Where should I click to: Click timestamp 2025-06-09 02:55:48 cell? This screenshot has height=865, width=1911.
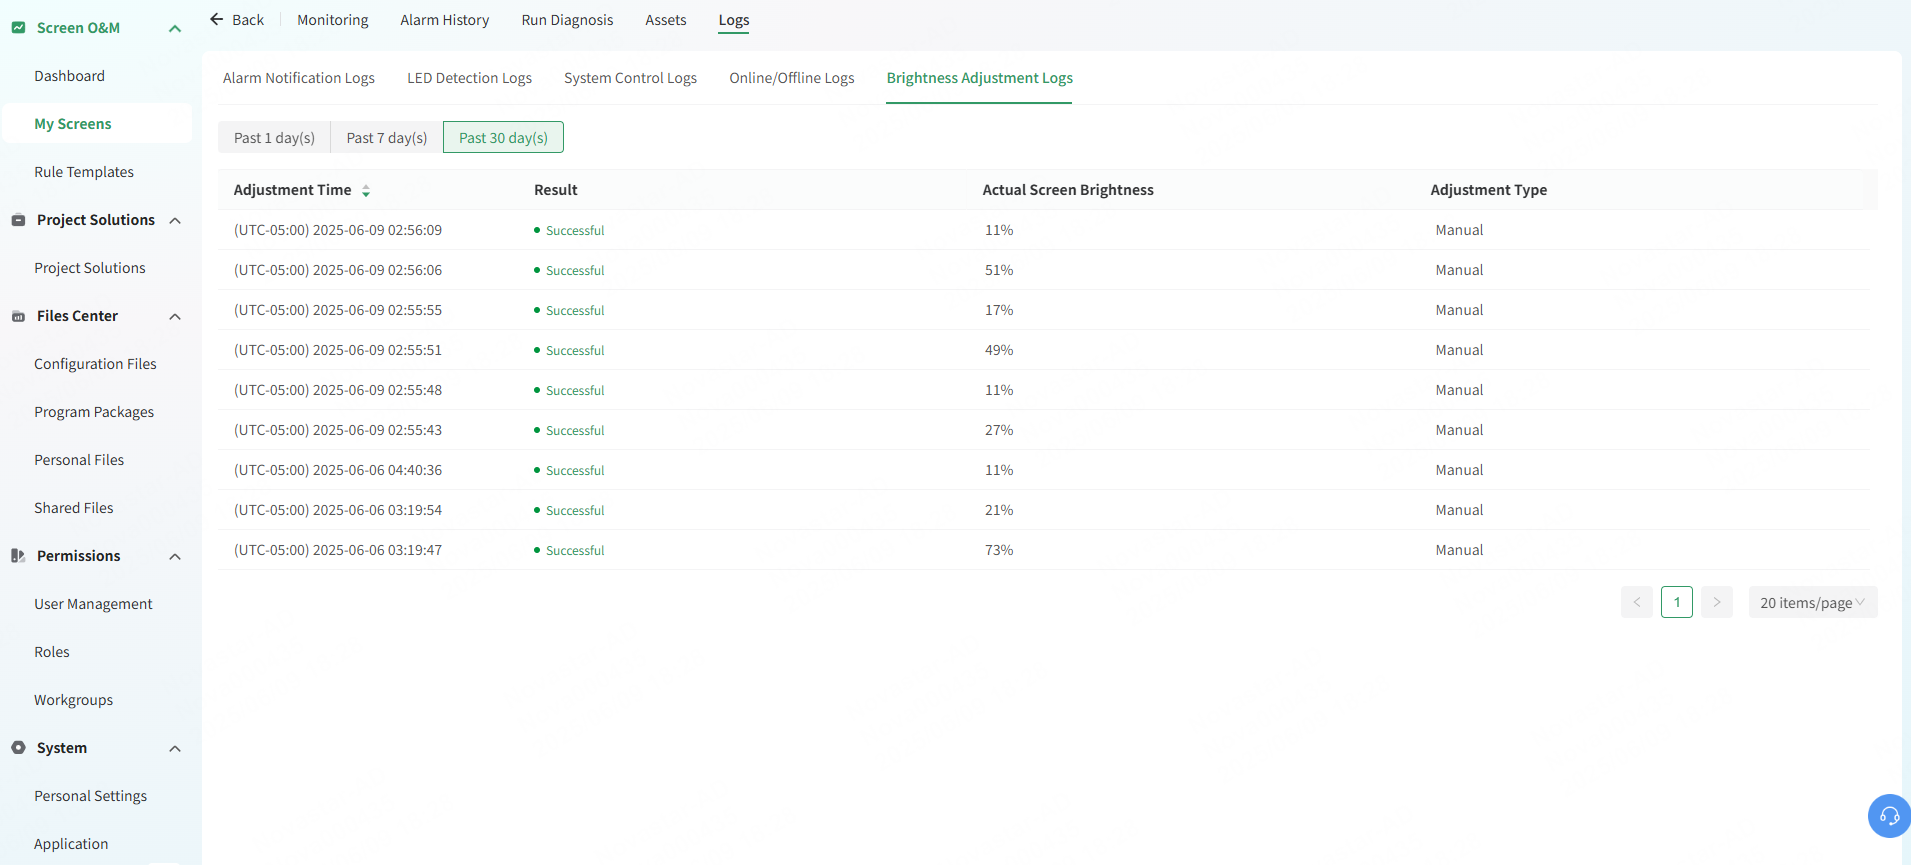click(x=338, y=390)
